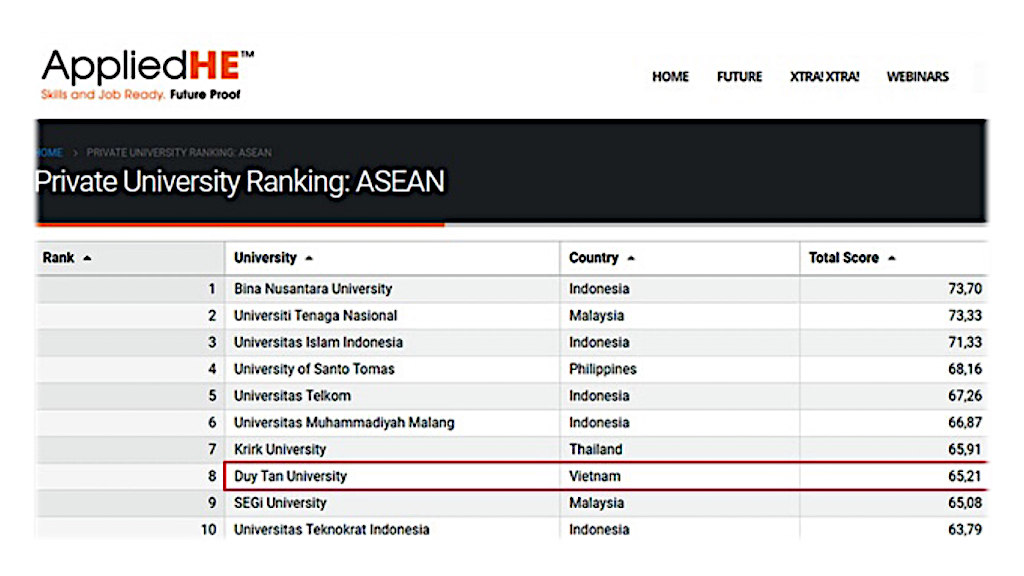Select Universitas Islam Indonesia cell
Screen dimensions: 1024x576
tap(392, 342)
